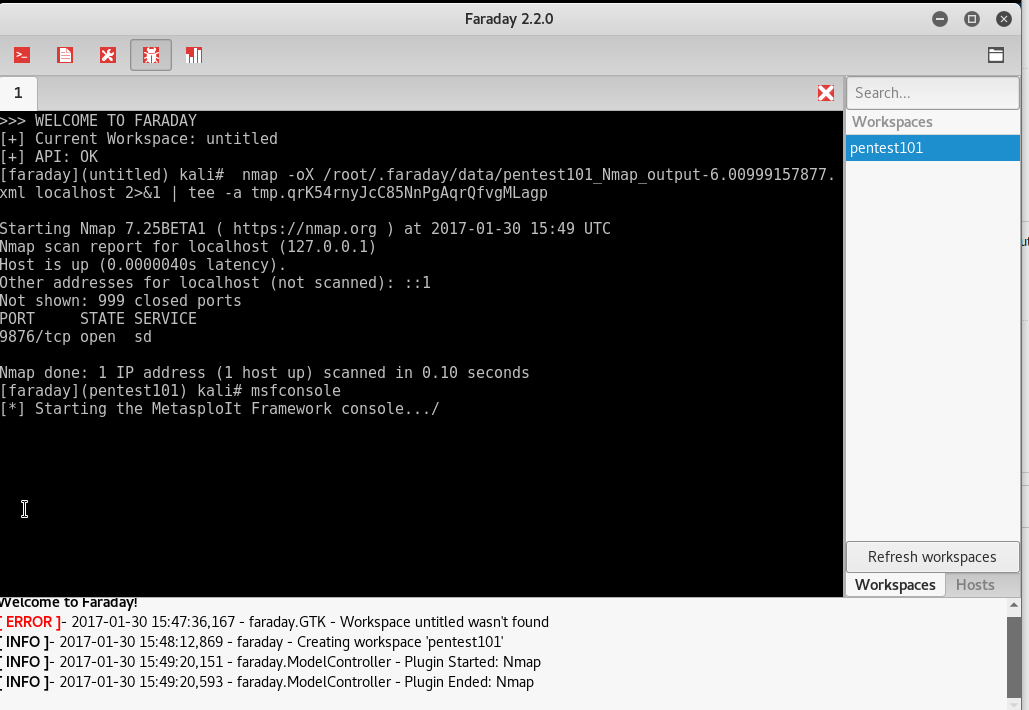This screenshot has height=710, width=1029.
Task: Click the 'API: OK' terminal line
Action: click(49, 157)
